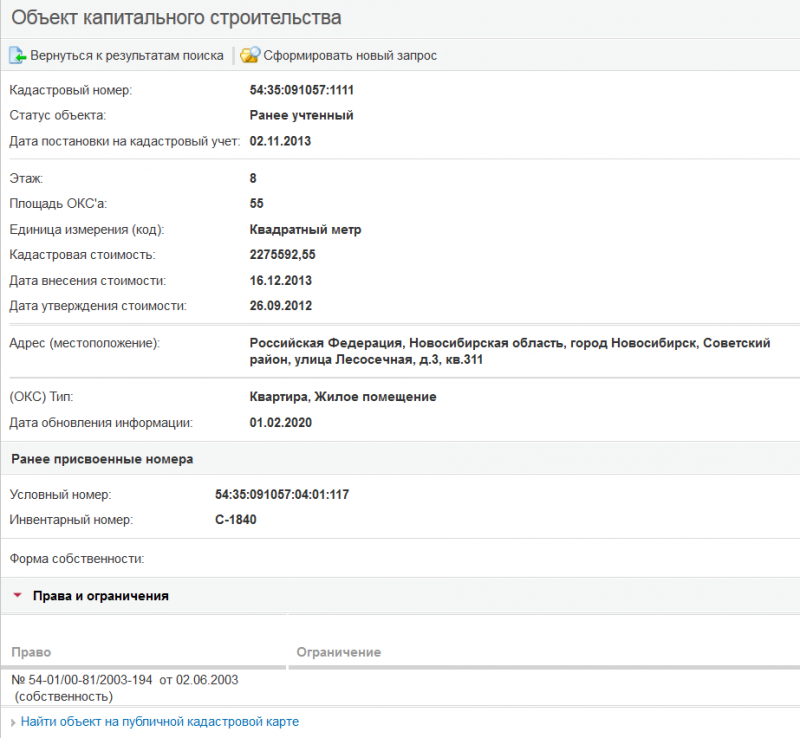The width and height of the screenshot is (800, 738).
Task: Click inventory number С-1840
Action: (236, 519)
